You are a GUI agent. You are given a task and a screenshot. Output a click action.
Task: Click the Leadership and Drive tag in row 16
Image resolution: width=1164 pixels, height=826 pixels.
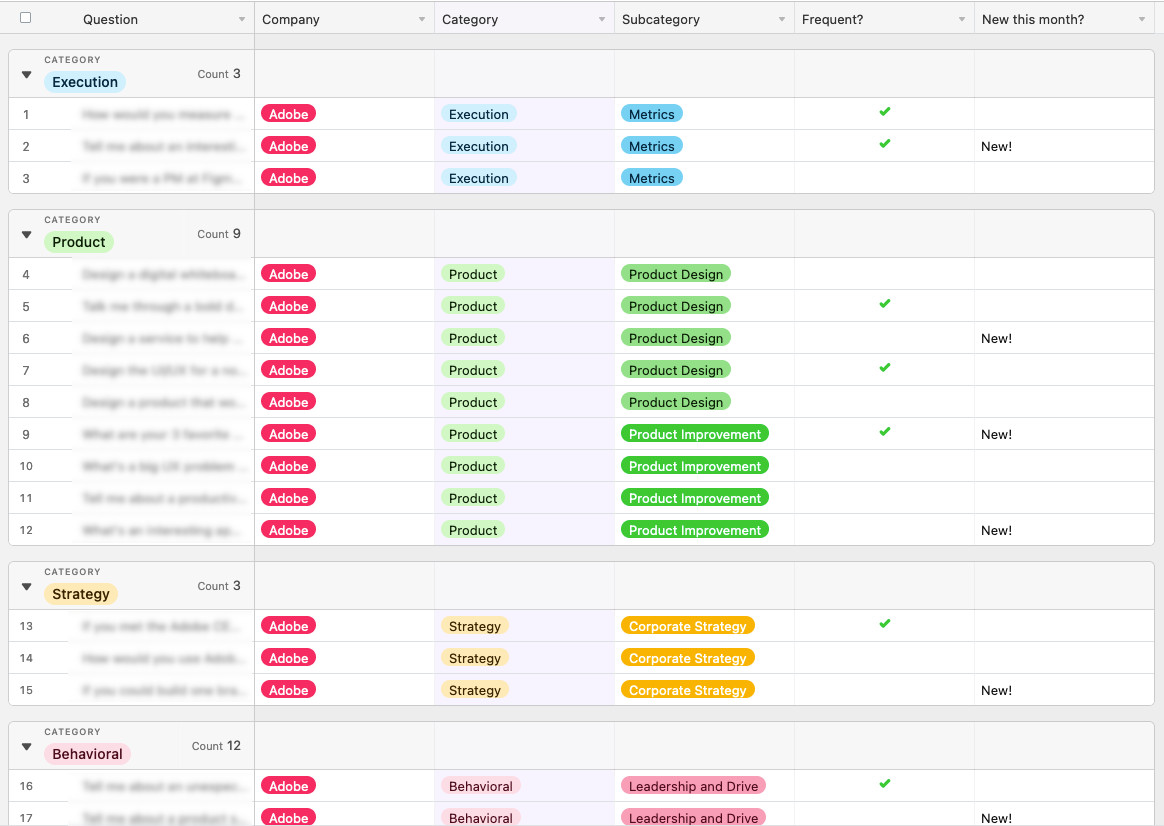tap(693, 786)
